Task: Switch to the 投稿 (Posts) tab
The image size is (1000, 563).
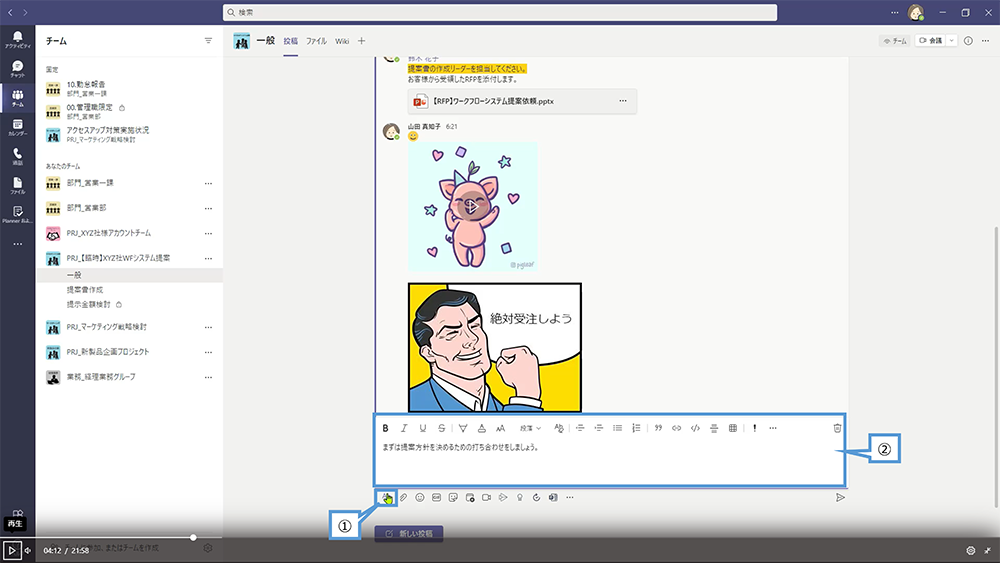Action: click(291, 41)
